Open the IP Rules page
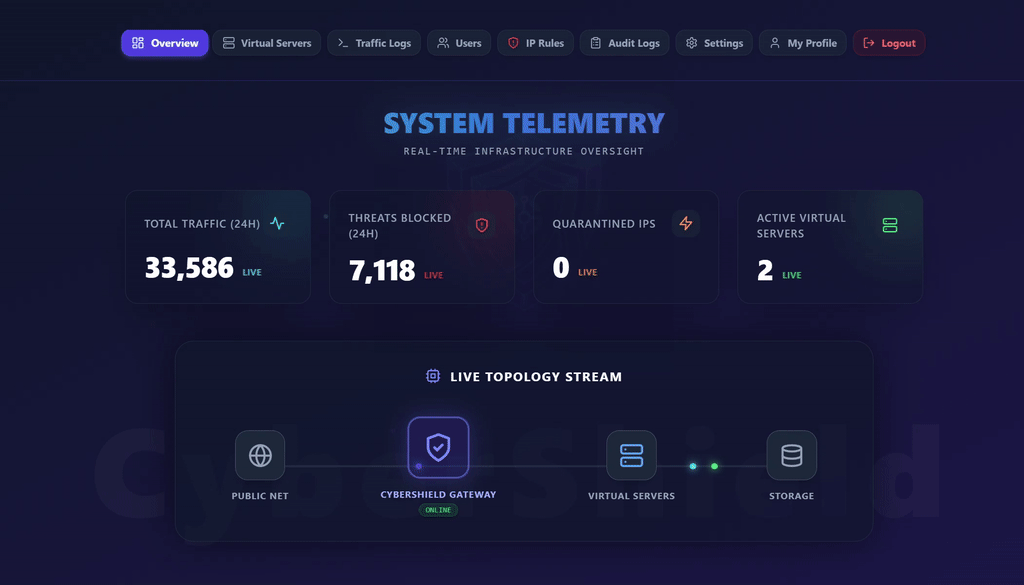 tap(535, 43)
